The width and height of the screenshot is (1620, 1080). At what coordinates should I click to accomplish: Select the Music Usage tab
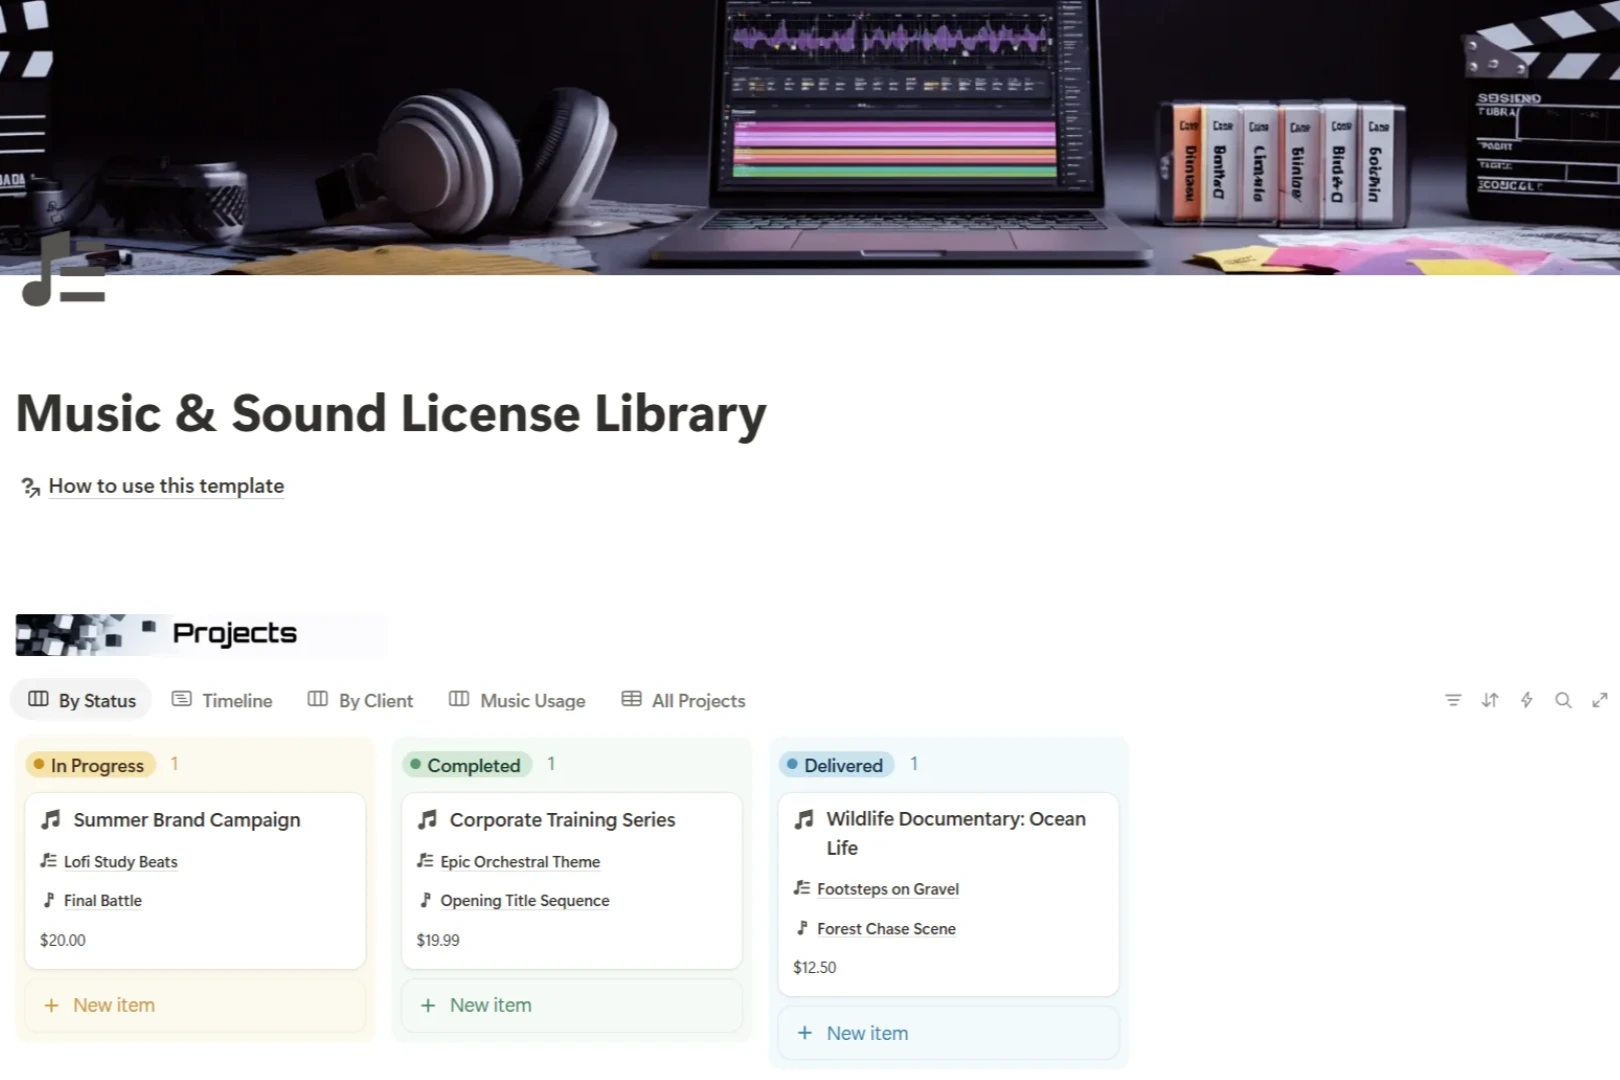(517, 700)
